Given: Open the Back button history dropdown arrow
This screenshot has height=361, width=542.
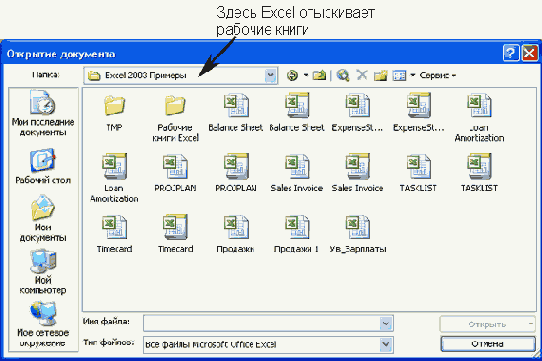Looking at the screenshot, I should click(x=306, y=75).
